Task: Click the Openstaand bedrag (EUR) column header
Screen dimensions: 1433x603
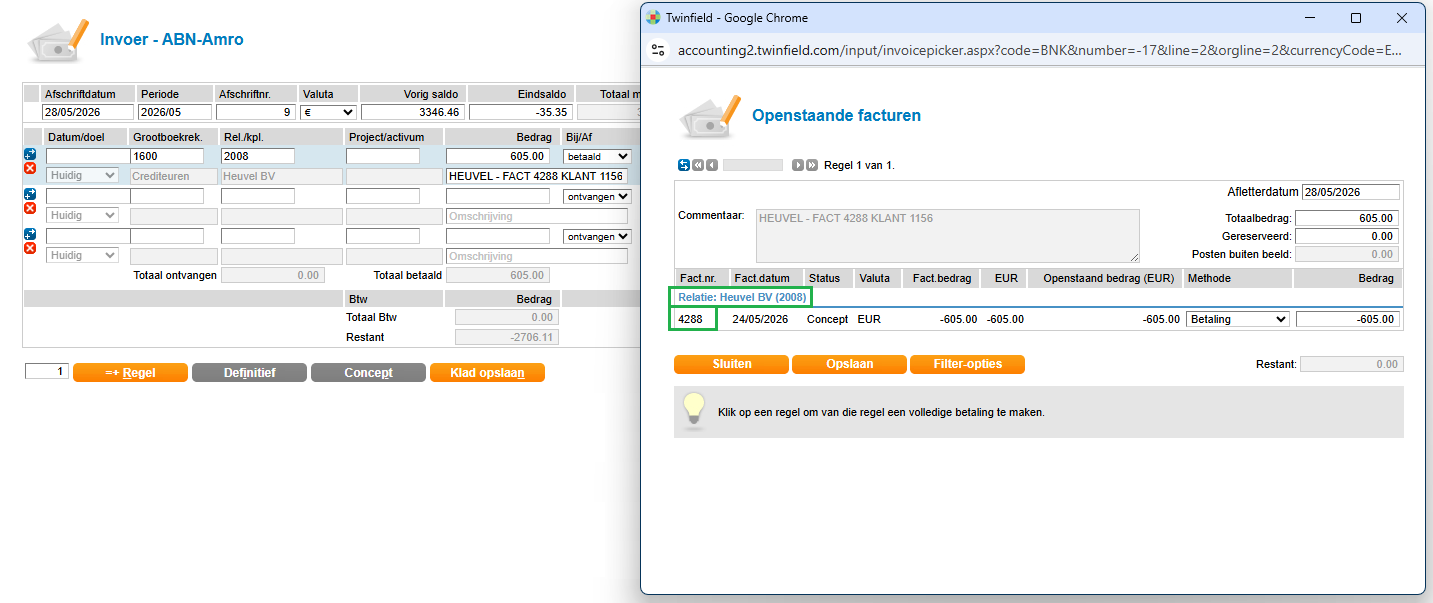Action: coord(1107,278)
